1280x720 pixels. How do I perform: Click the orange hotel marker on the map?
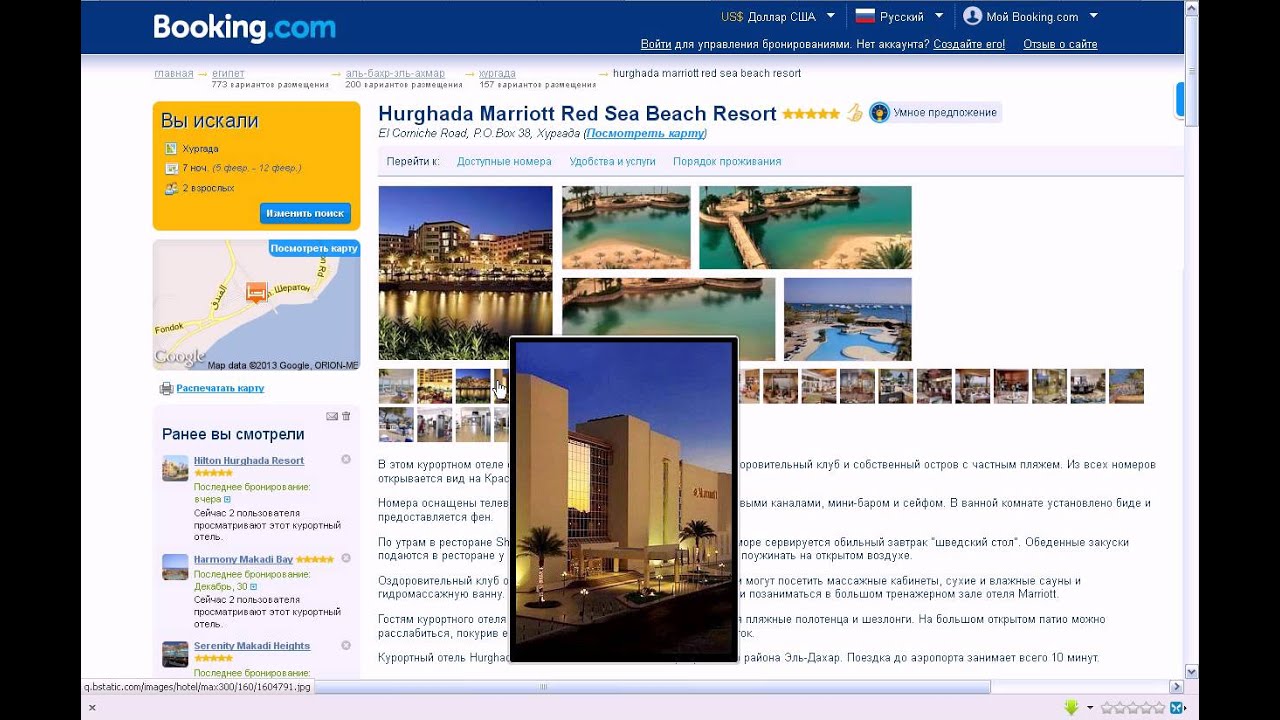(x=256, y=292)
